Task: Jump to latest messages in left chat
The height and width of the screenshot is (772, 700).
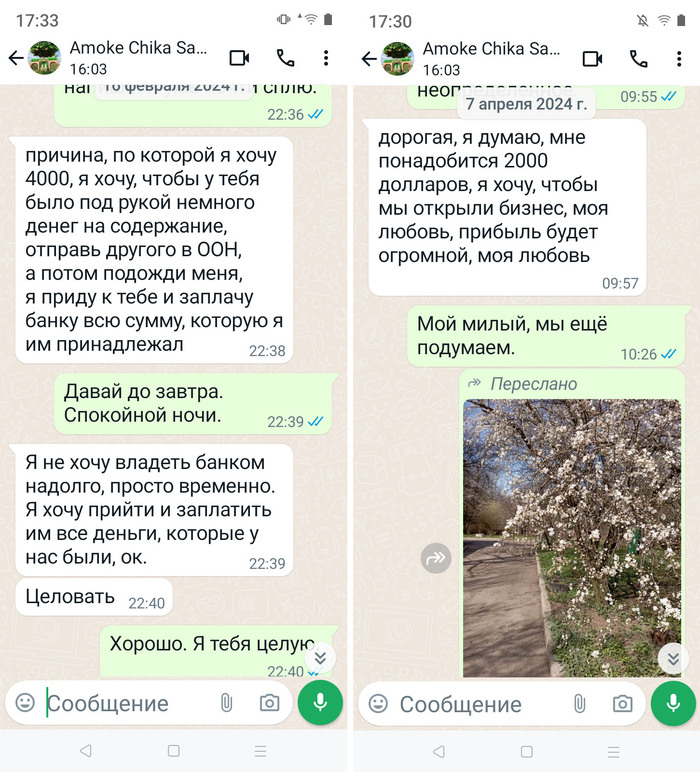Action: [x=320, y=658]
